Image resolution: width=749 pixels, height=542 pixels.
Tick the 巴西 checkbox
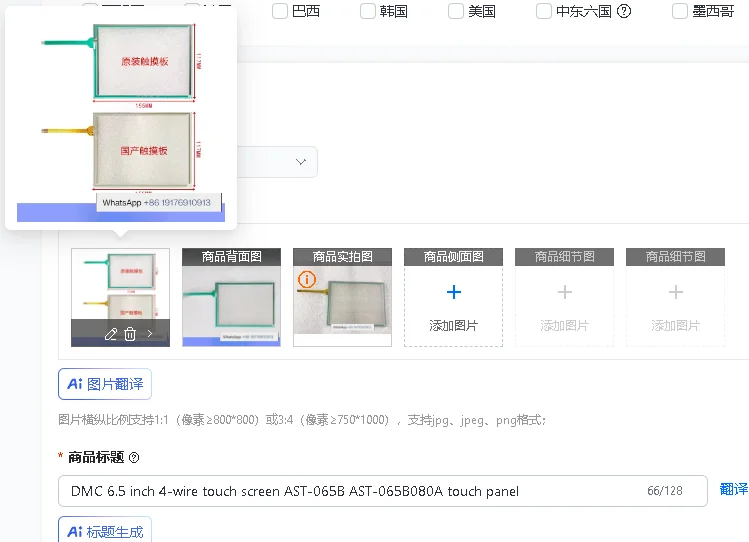(x=280, y=11)
